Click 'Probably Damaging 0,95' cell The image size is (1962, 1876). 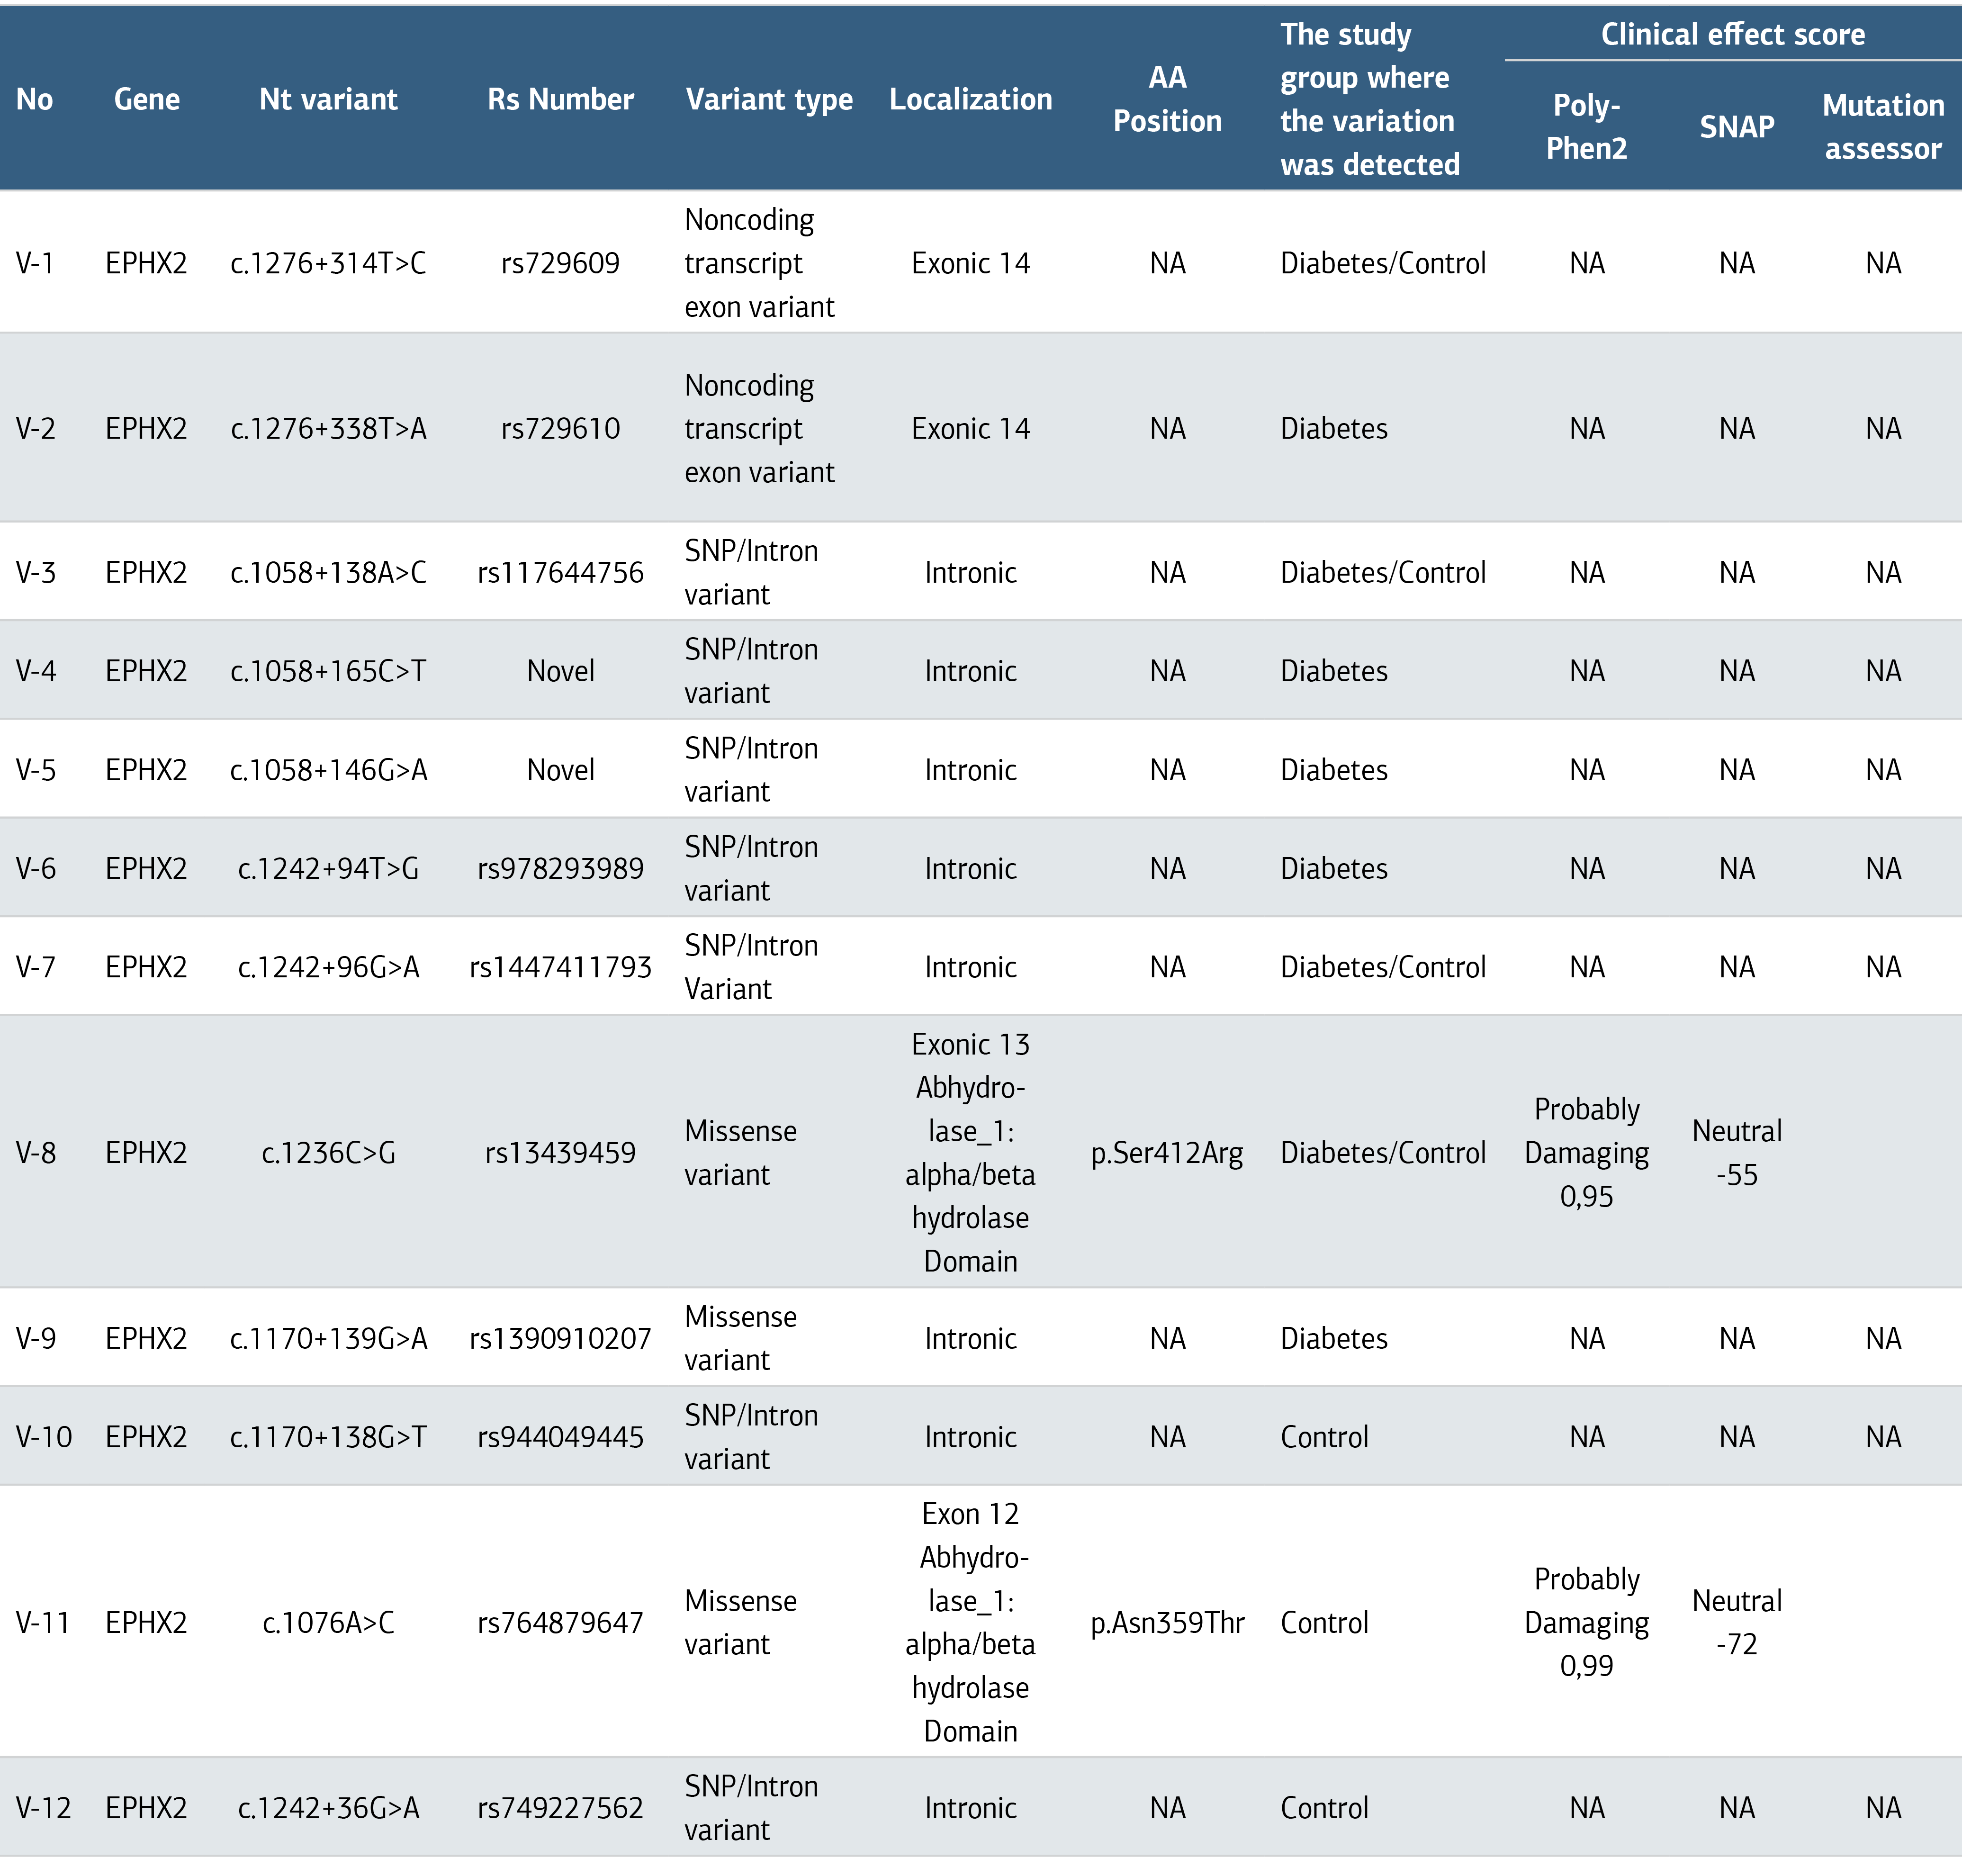(1586, 1152)
